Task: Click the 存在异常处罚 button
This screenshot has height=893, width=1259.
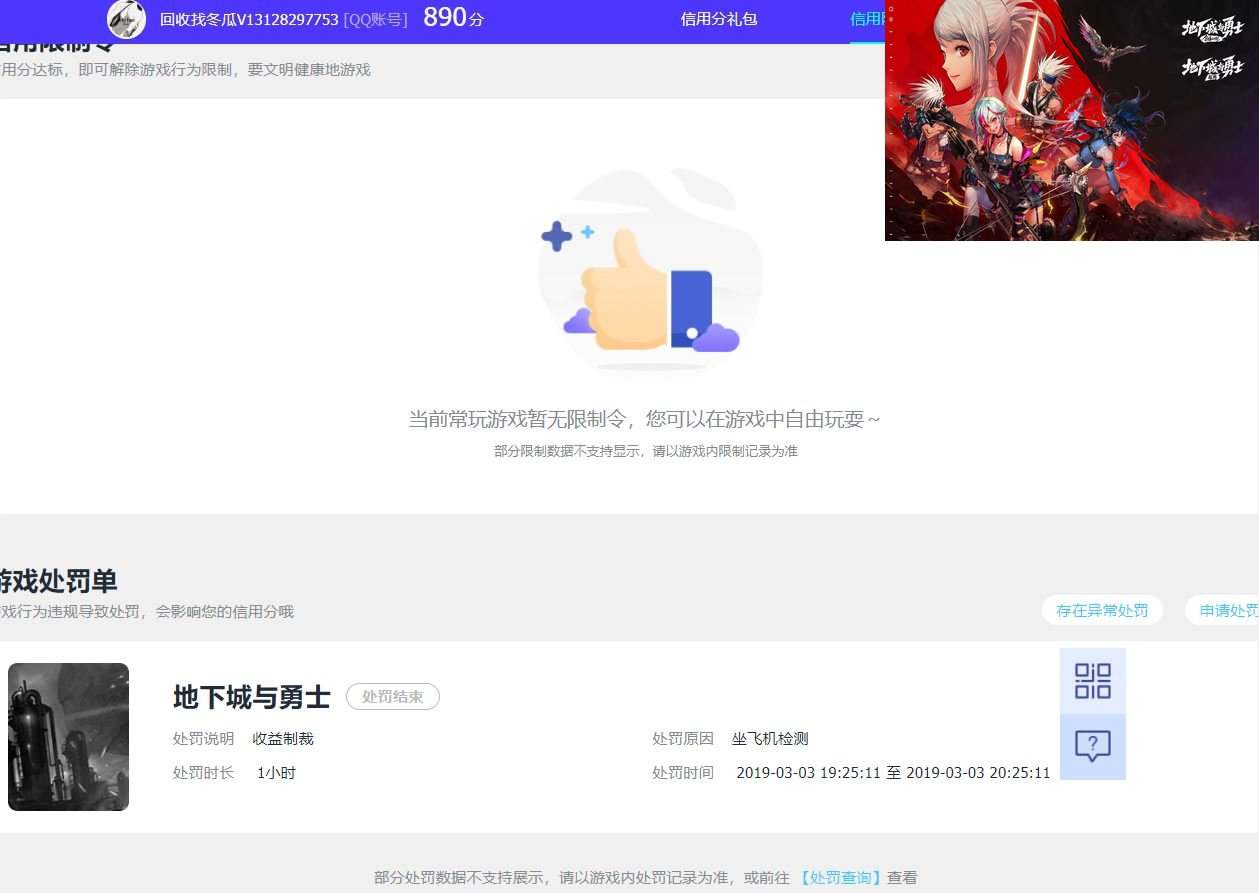Action: click(1102, 610)
